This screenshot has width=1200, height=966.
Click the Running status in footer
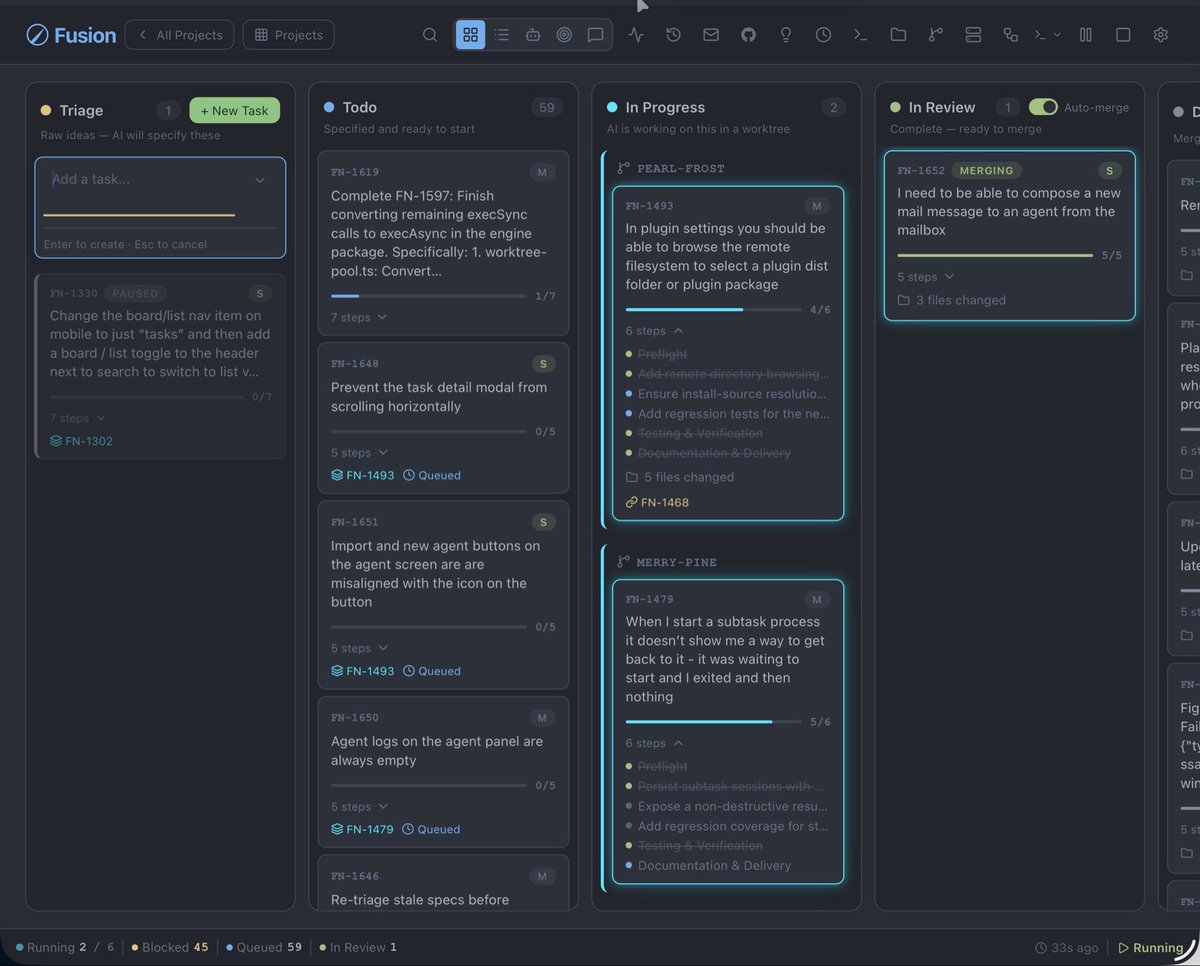click(65, 947)
